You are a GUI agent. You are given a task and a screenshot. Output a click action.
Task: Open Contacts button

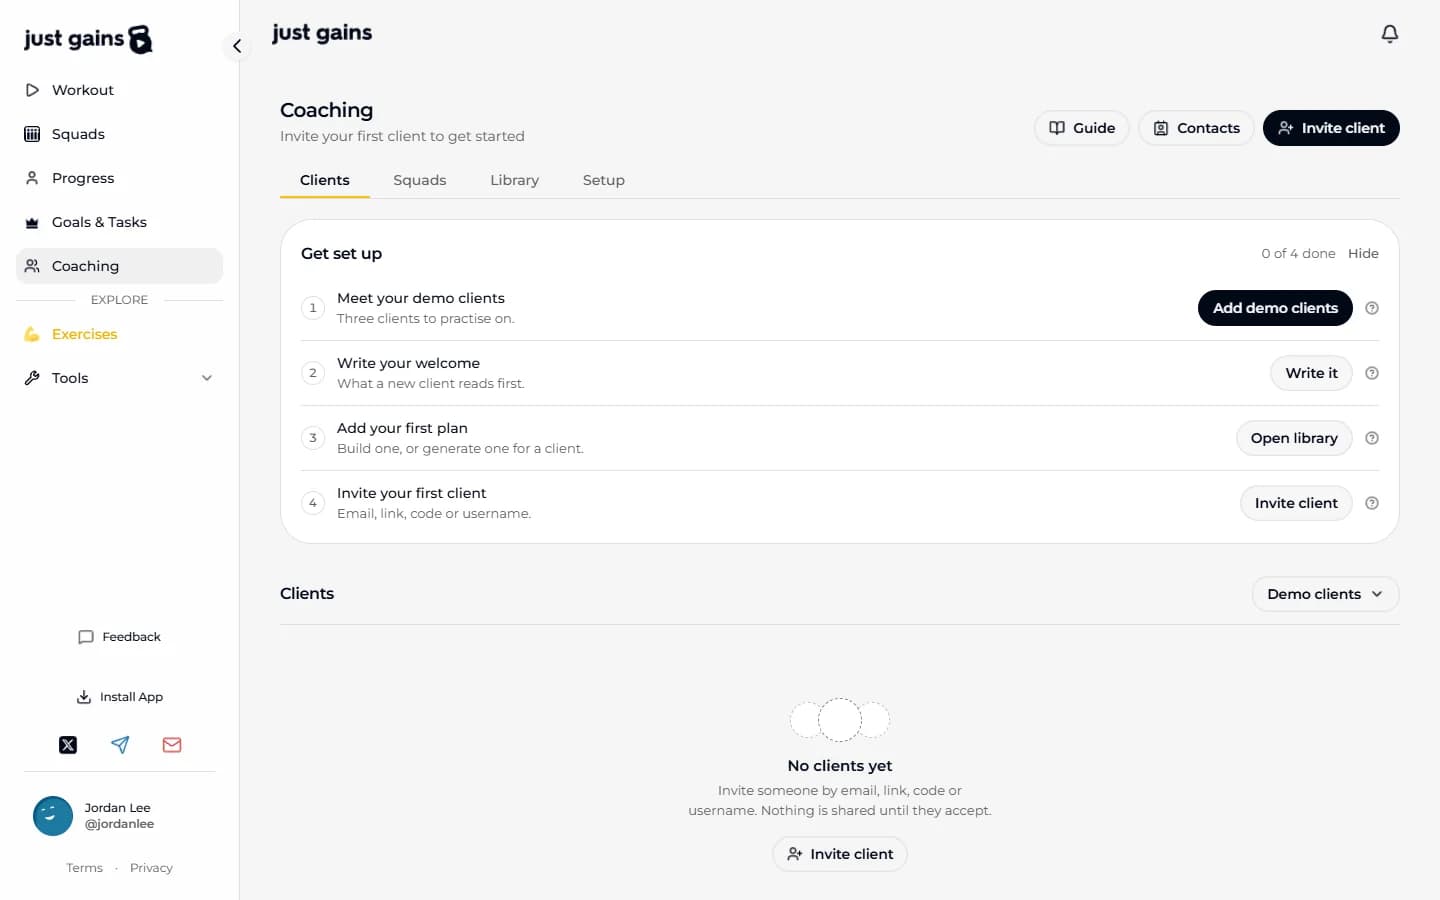point(1196,128)
